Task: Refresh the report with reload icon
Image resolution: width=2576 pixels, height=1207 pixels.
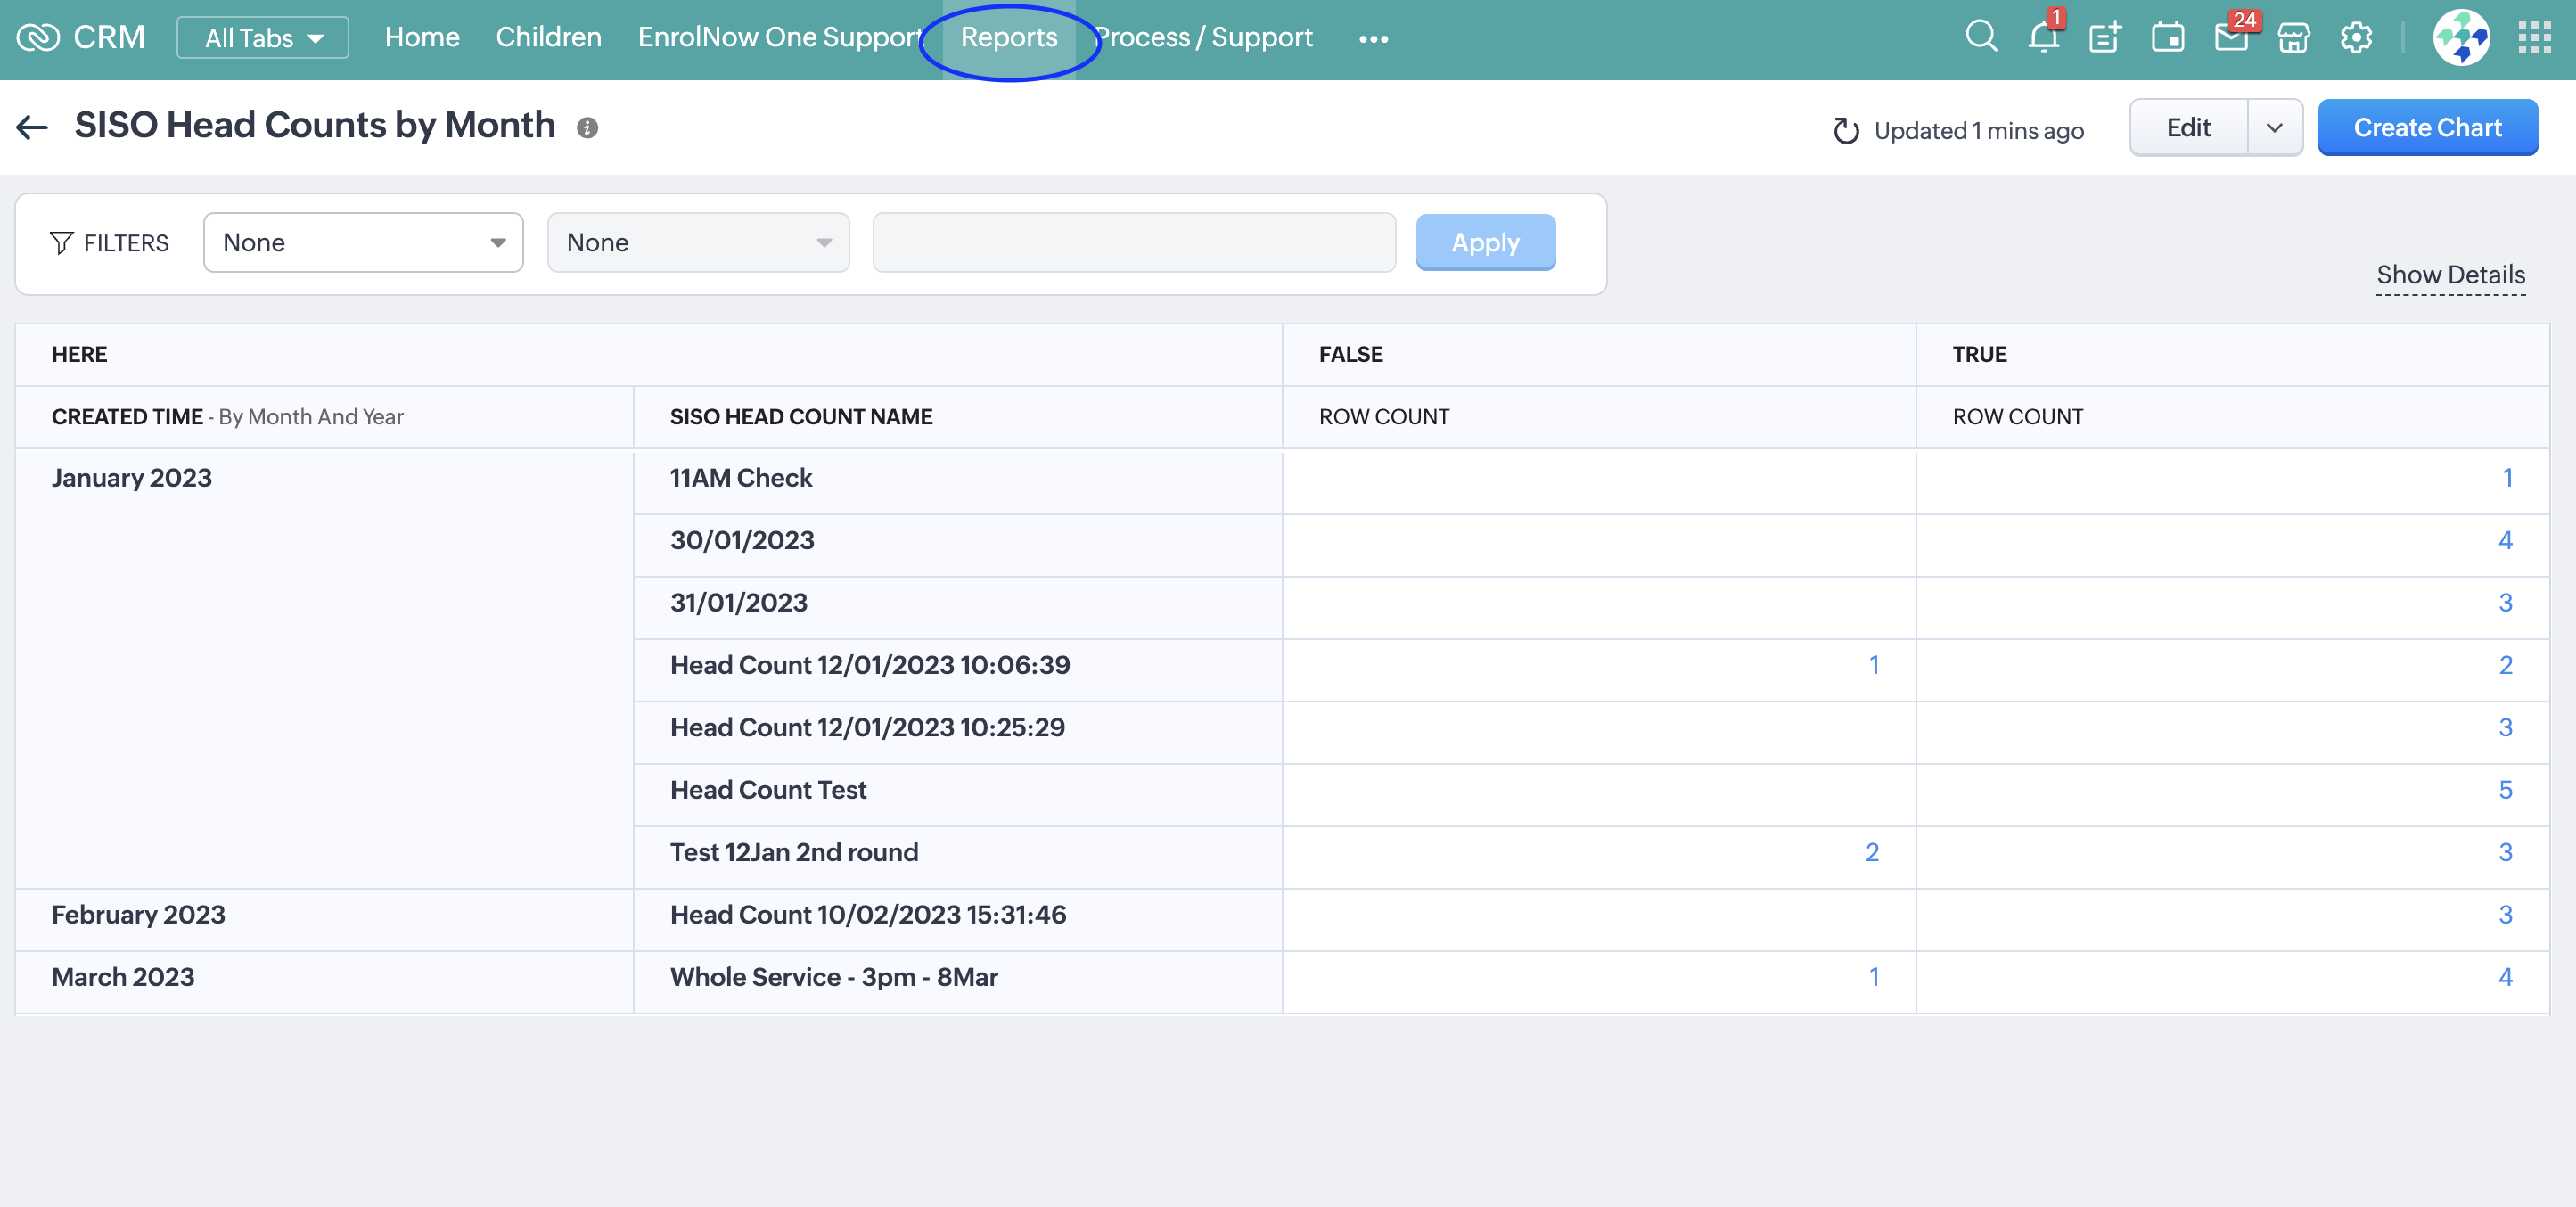Action: coord(1846,131)
